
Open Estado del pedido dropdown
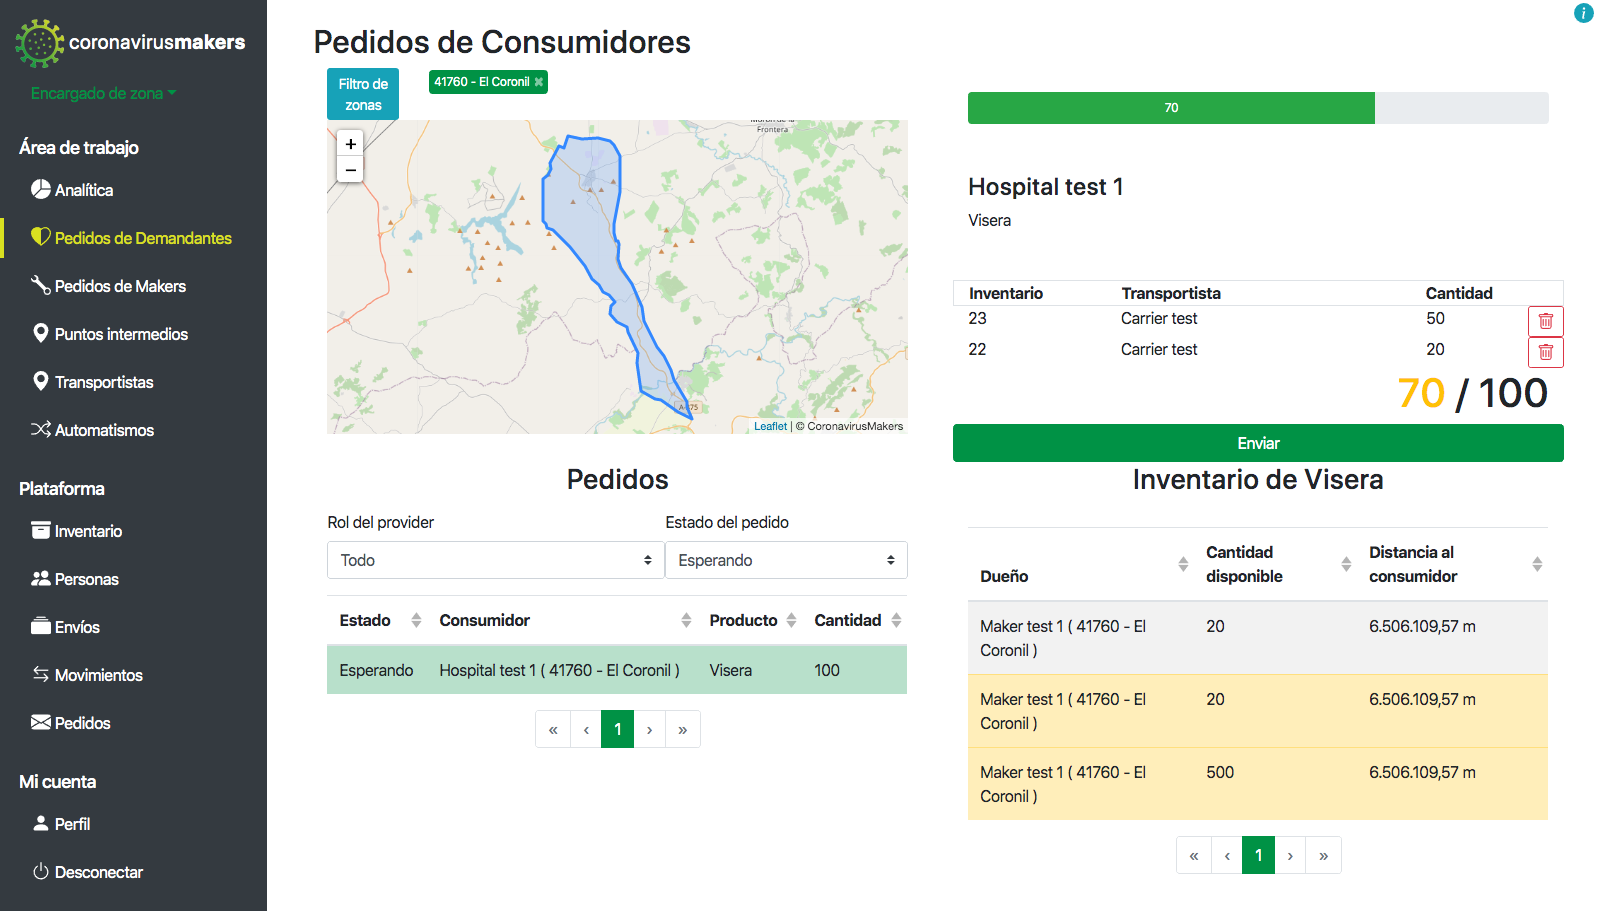[786, 560]
